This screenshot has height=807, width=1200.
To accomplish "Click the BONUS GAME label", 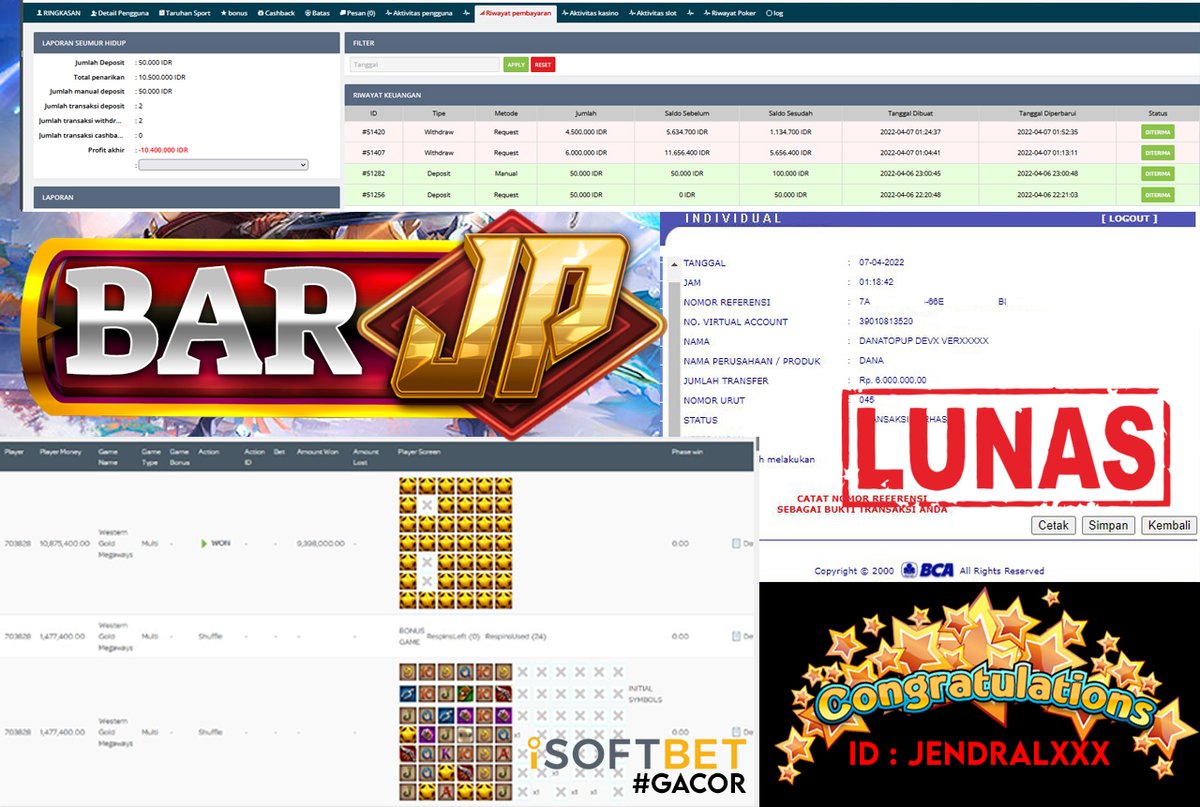I will pyautogui.click(x=413, y=636).
